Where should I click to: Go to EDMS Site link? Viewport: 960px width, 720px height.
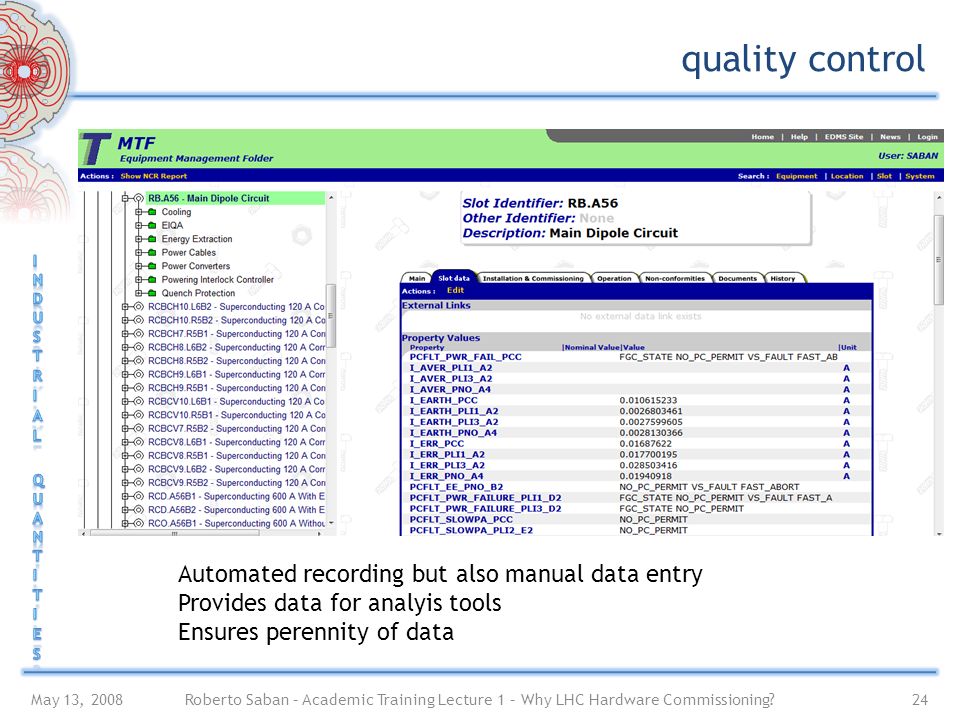(x=844, y=137)
